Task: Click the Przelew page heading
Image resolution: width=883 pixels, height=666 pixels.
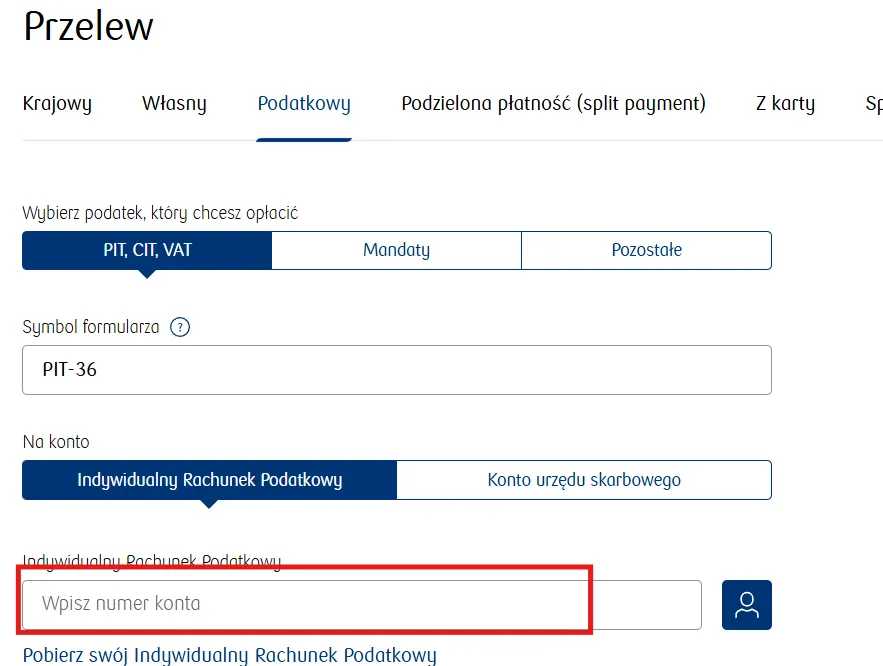Action: (88, 27)
